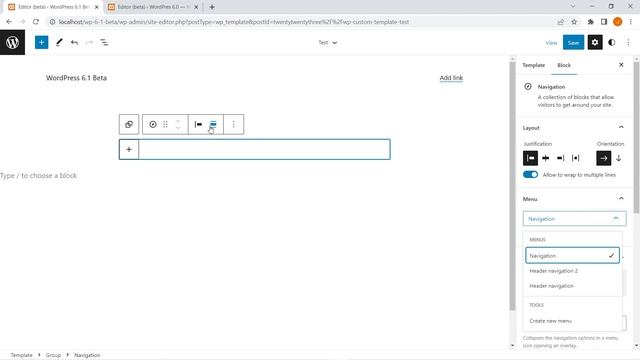640x360 pixels.
Task: Click the View link
Action: [551, 42]
